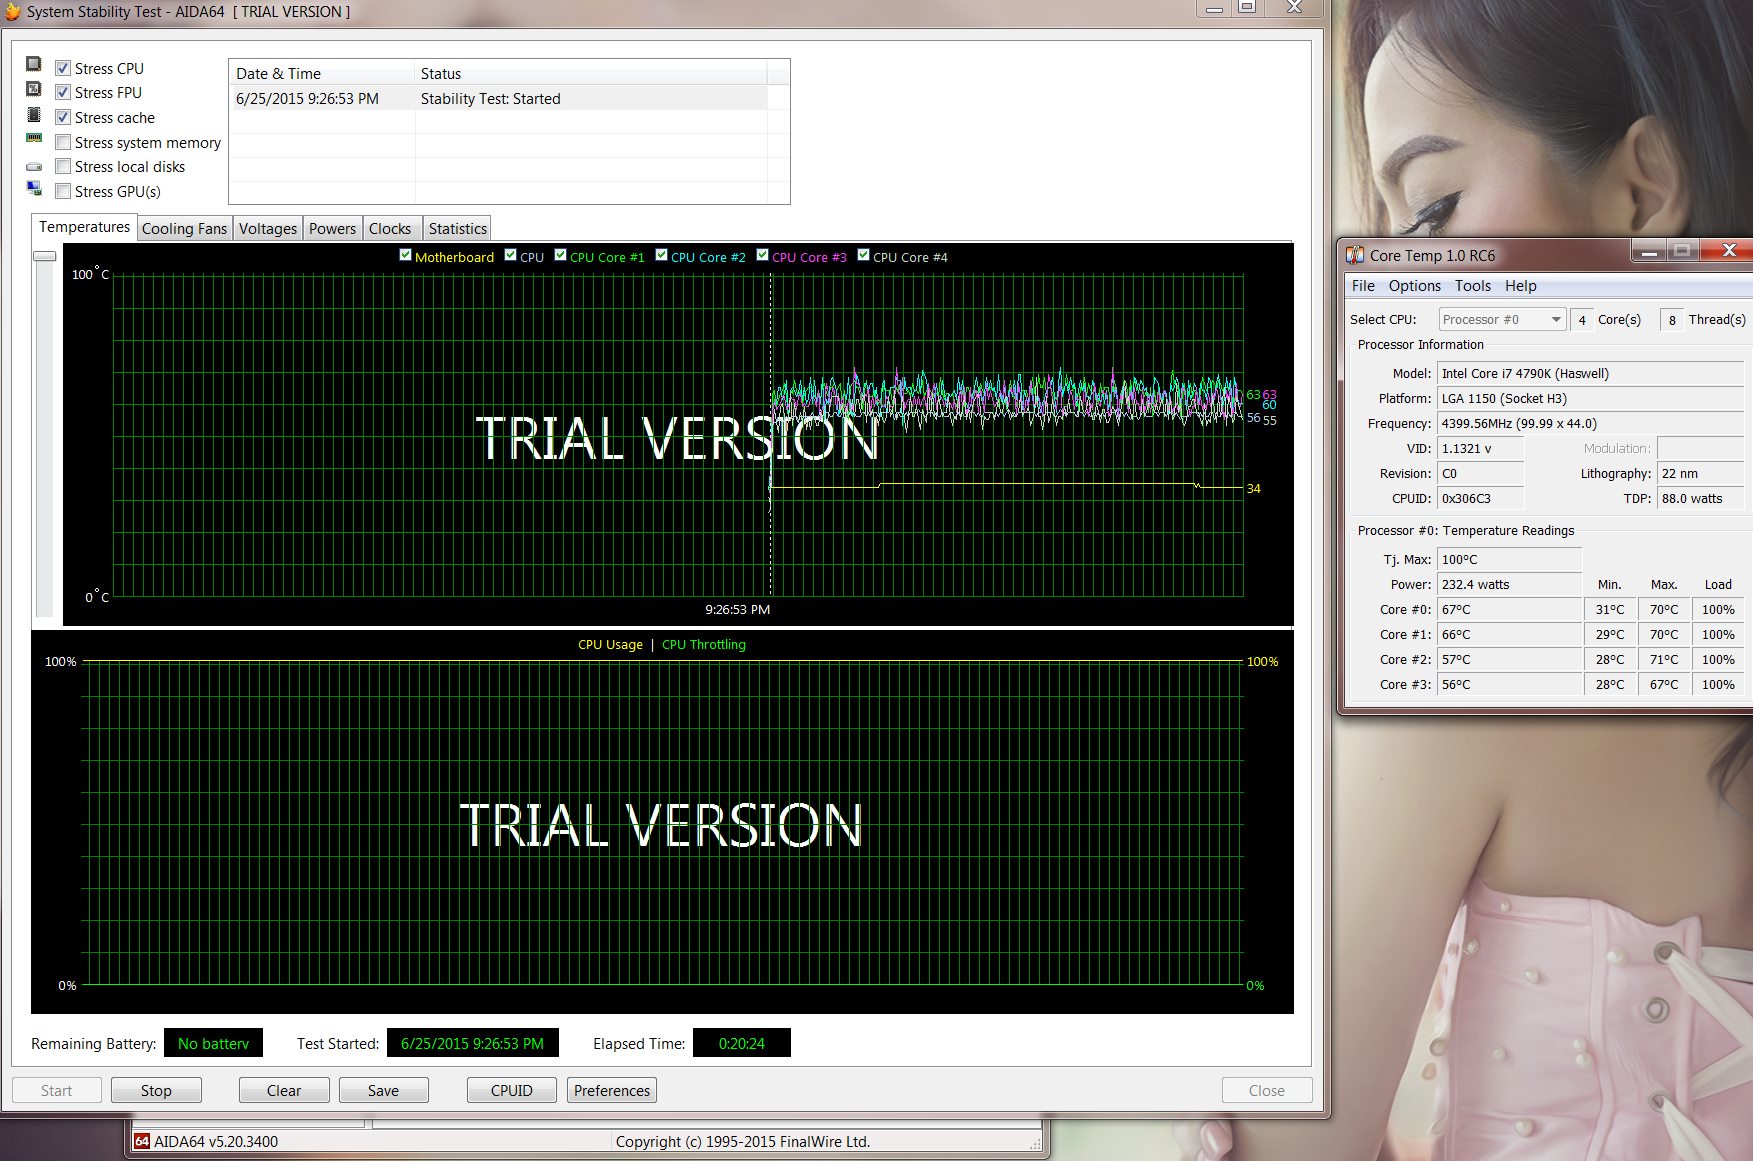Click the Save button
The image size is (1753, 1161).
click(x=383, y=1090)
